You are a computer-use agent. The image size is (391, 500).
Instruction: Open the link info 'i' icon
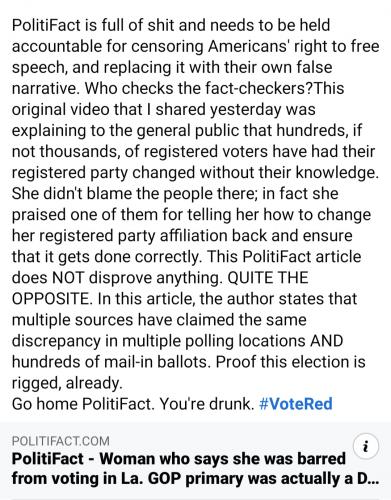tap(366, 446)
